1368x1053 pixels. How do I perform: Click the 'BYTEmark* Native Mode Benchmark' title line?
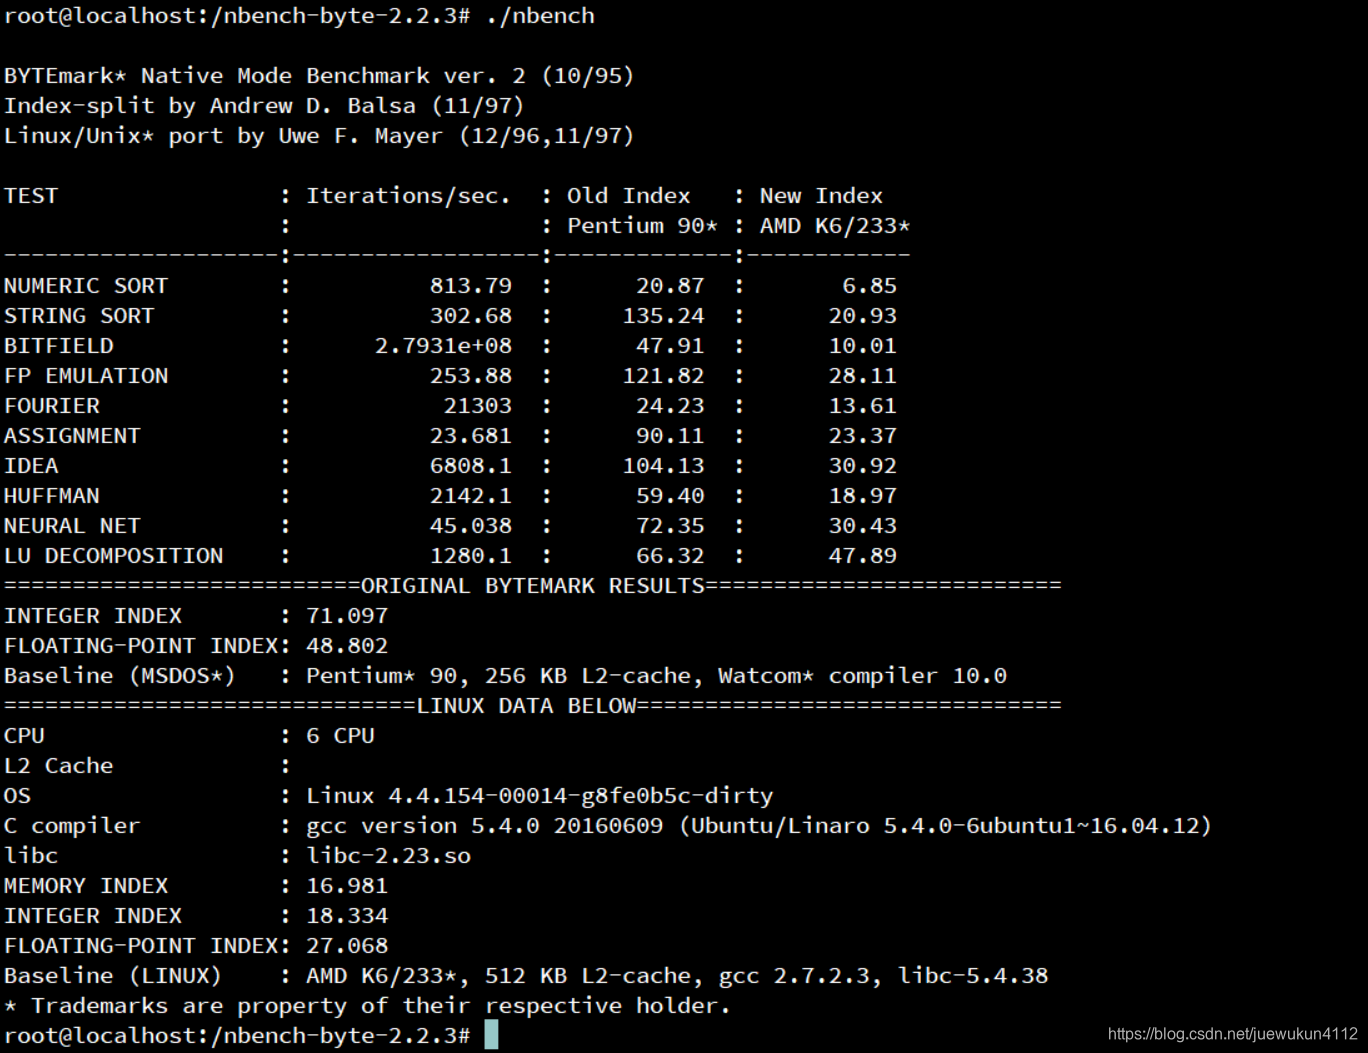(x=319, y=76)
